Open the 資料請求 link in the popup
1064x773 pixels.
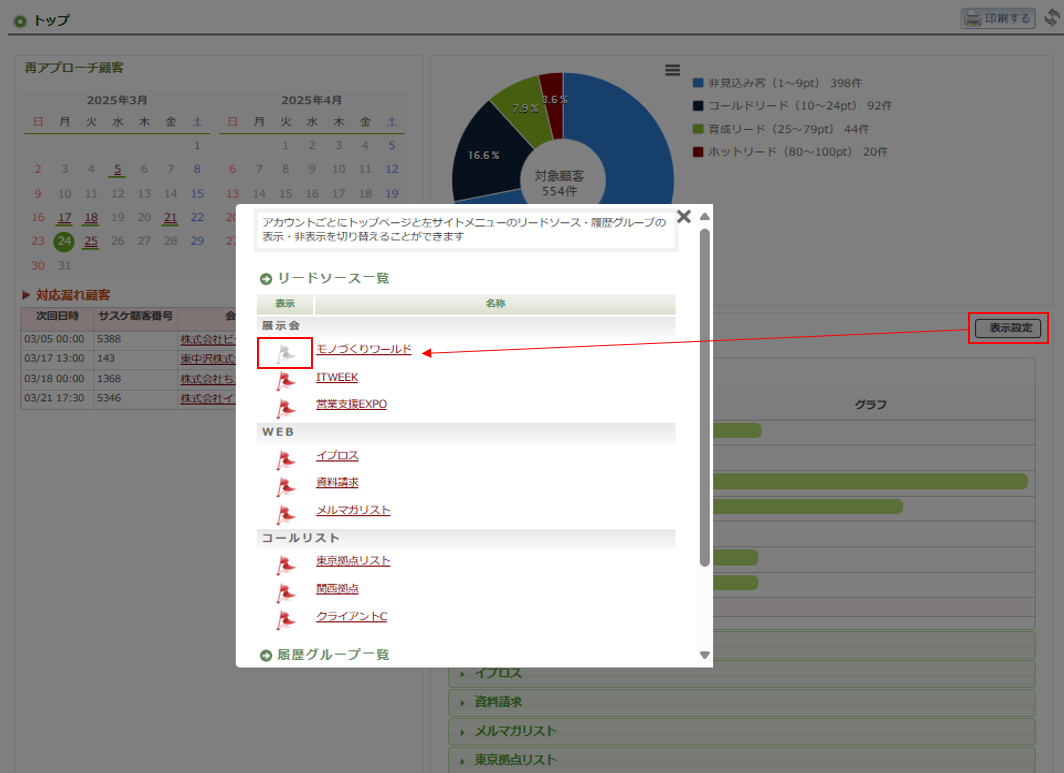(x=337, y=483)
